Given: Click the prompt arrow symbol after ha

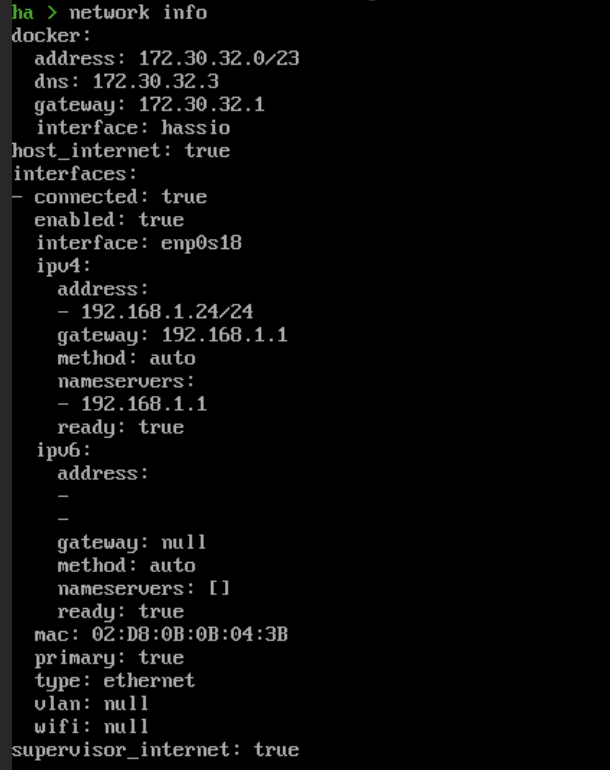Looking at the screenshot, I should (52, 13).
